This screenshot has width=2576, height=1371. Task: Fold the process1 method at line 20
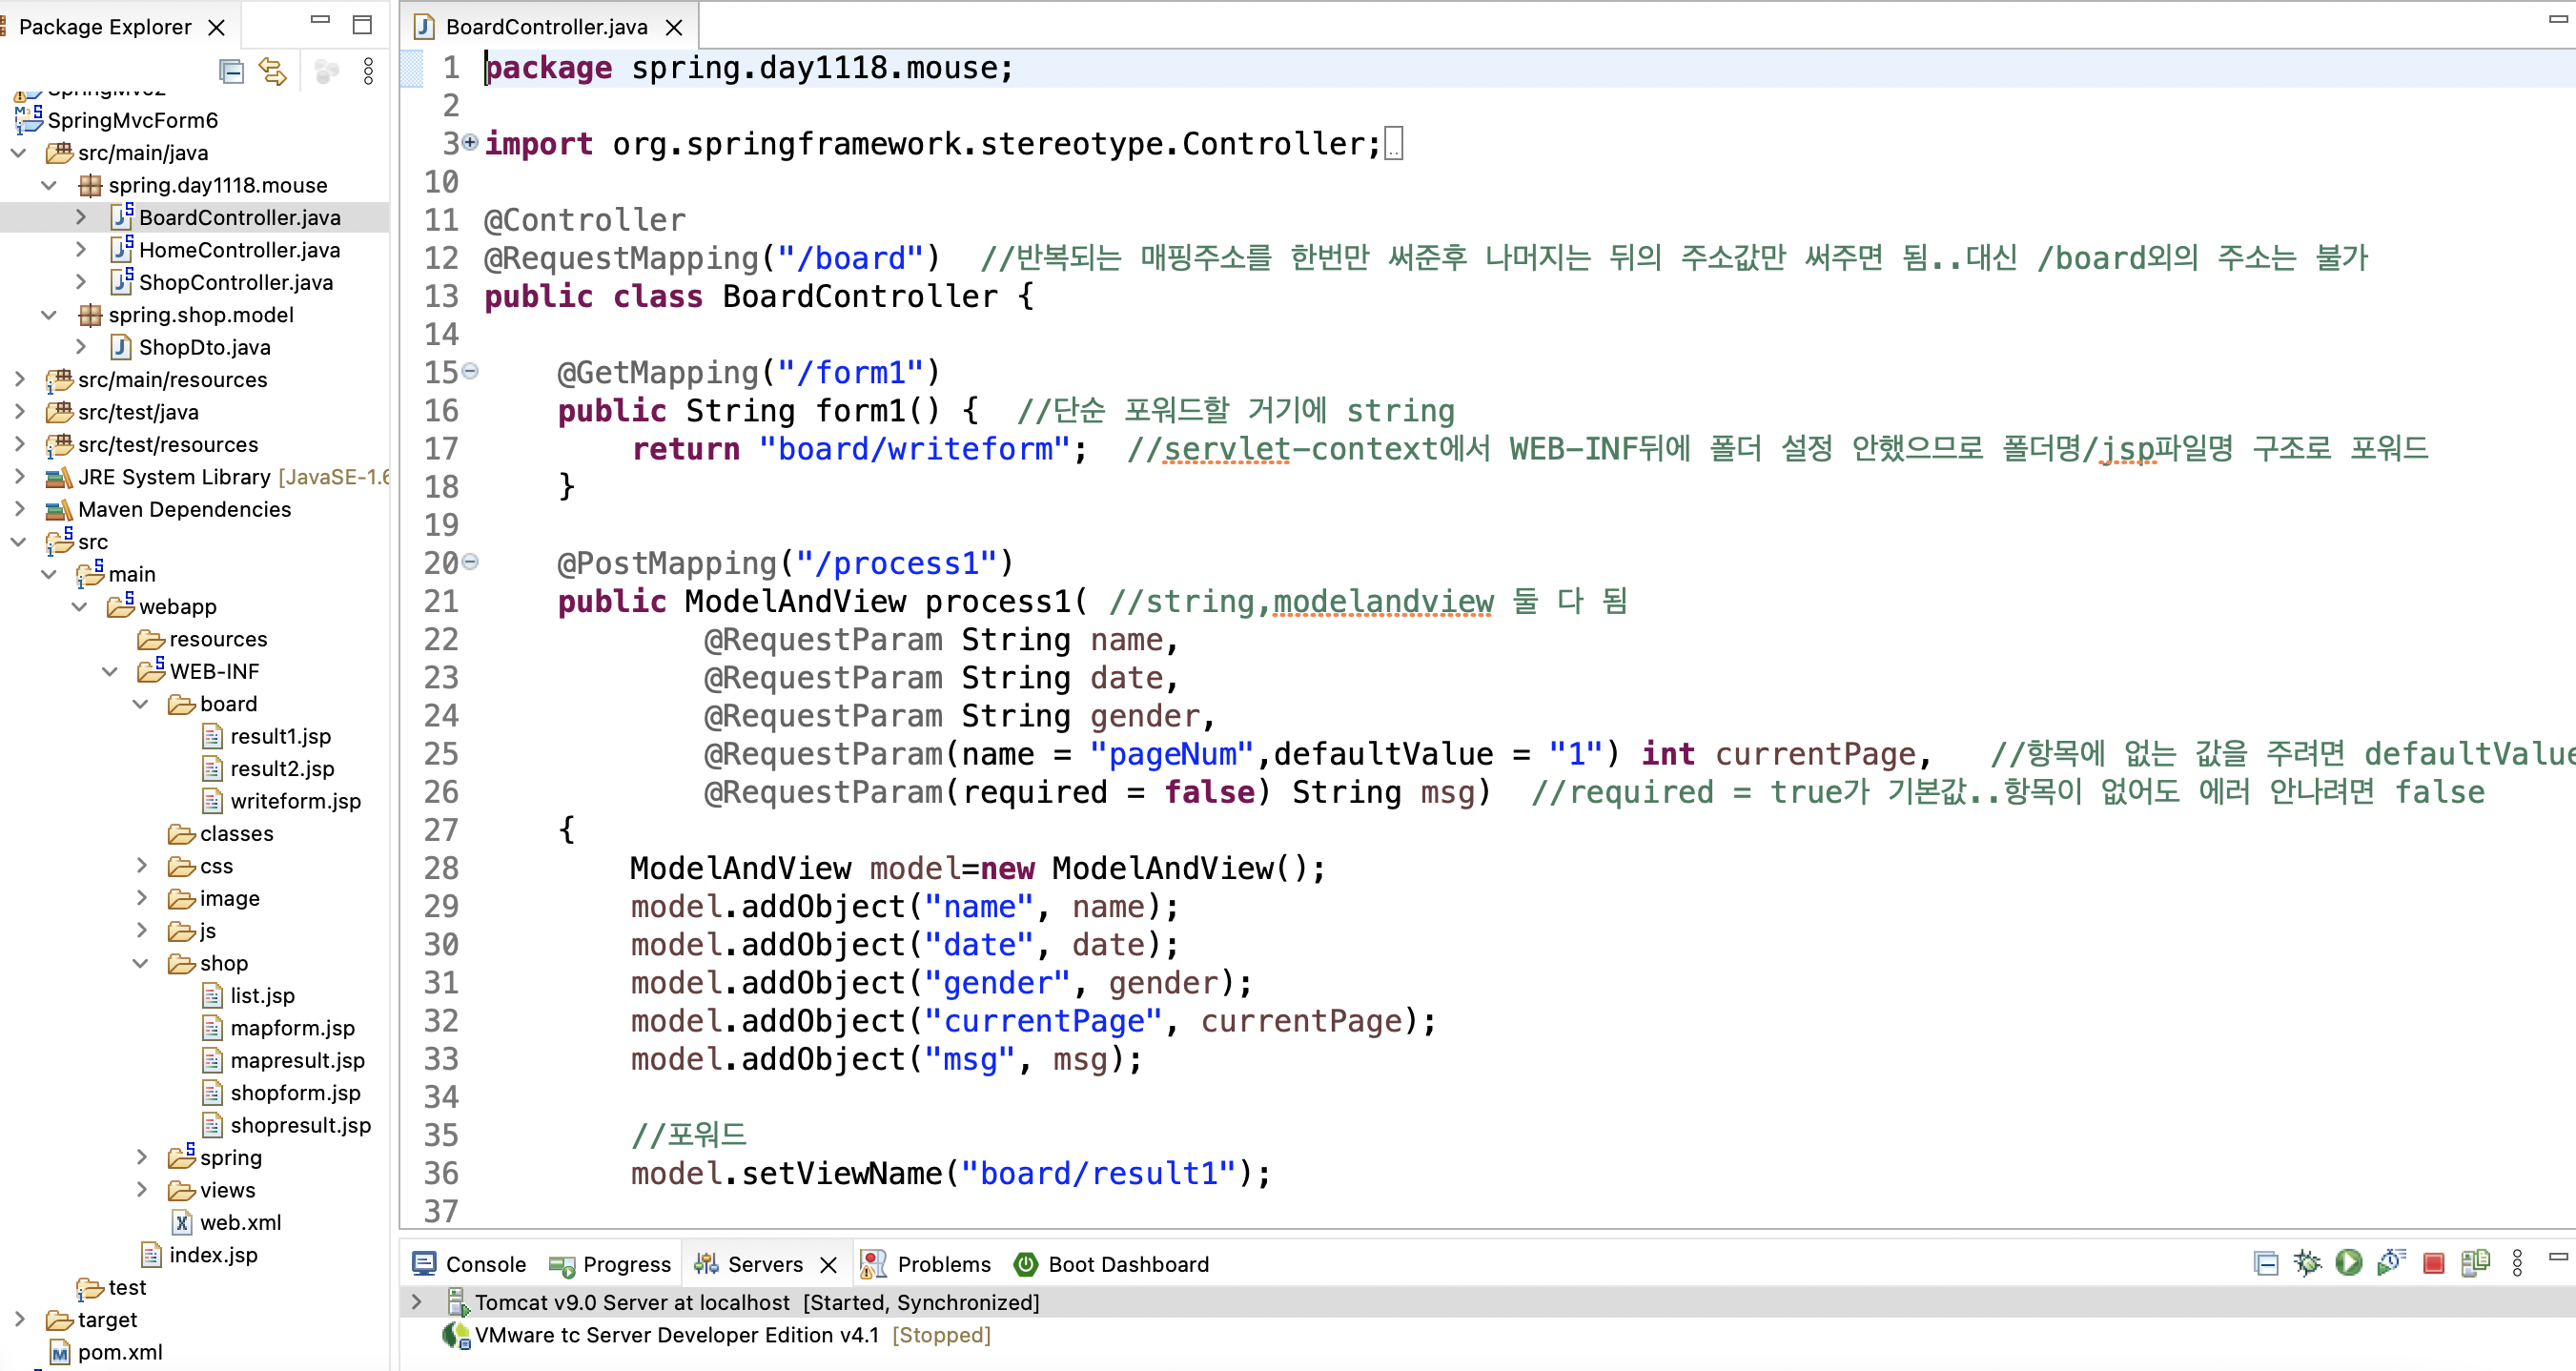(470, 562)
